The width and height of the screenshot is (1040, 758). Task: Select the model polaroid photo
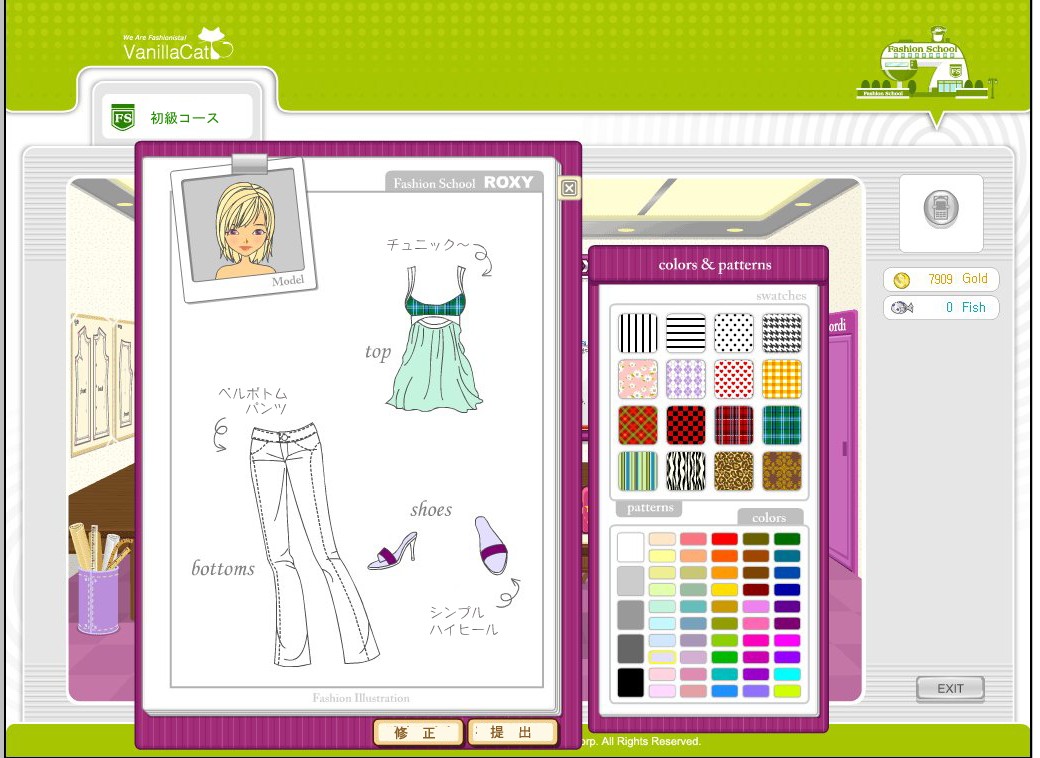[x=243, y=228]
